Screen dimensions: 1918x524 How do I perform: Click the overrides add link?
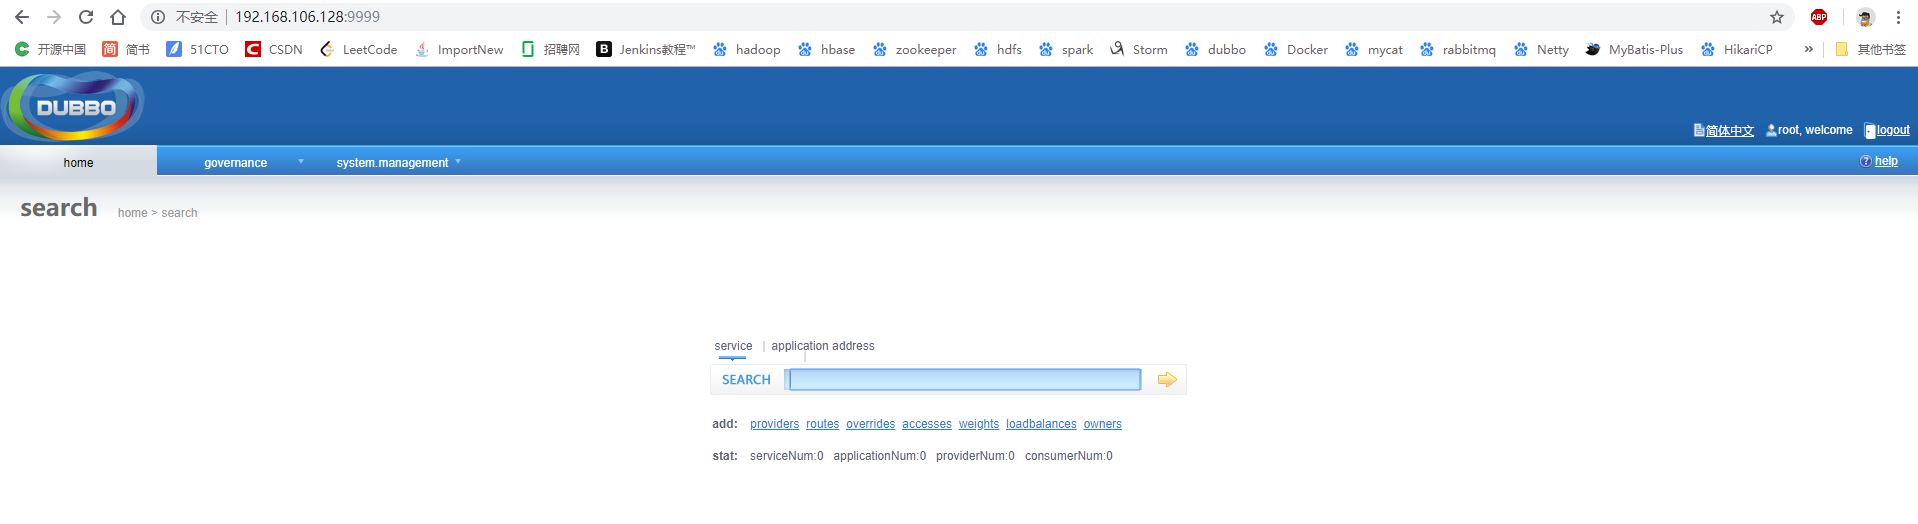(x=870, y=424)
